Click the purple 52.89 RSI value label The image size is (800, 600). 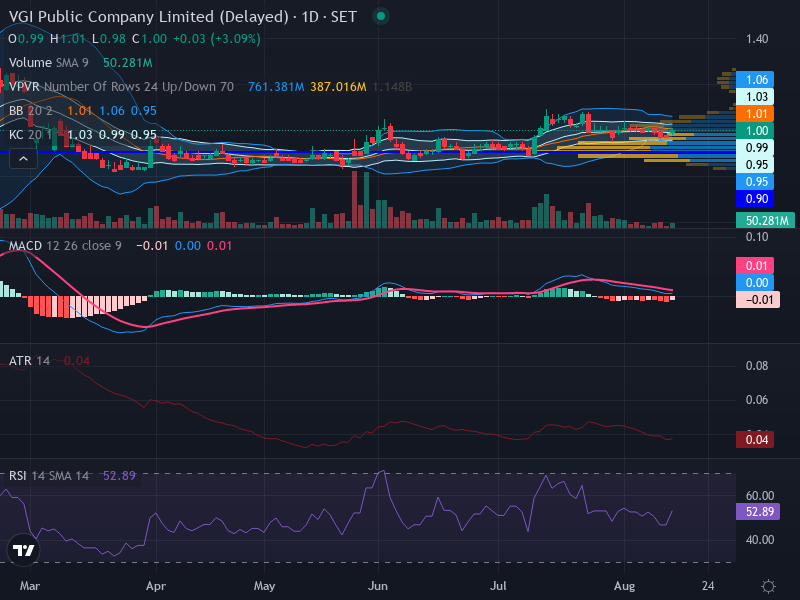click(758, 511)
